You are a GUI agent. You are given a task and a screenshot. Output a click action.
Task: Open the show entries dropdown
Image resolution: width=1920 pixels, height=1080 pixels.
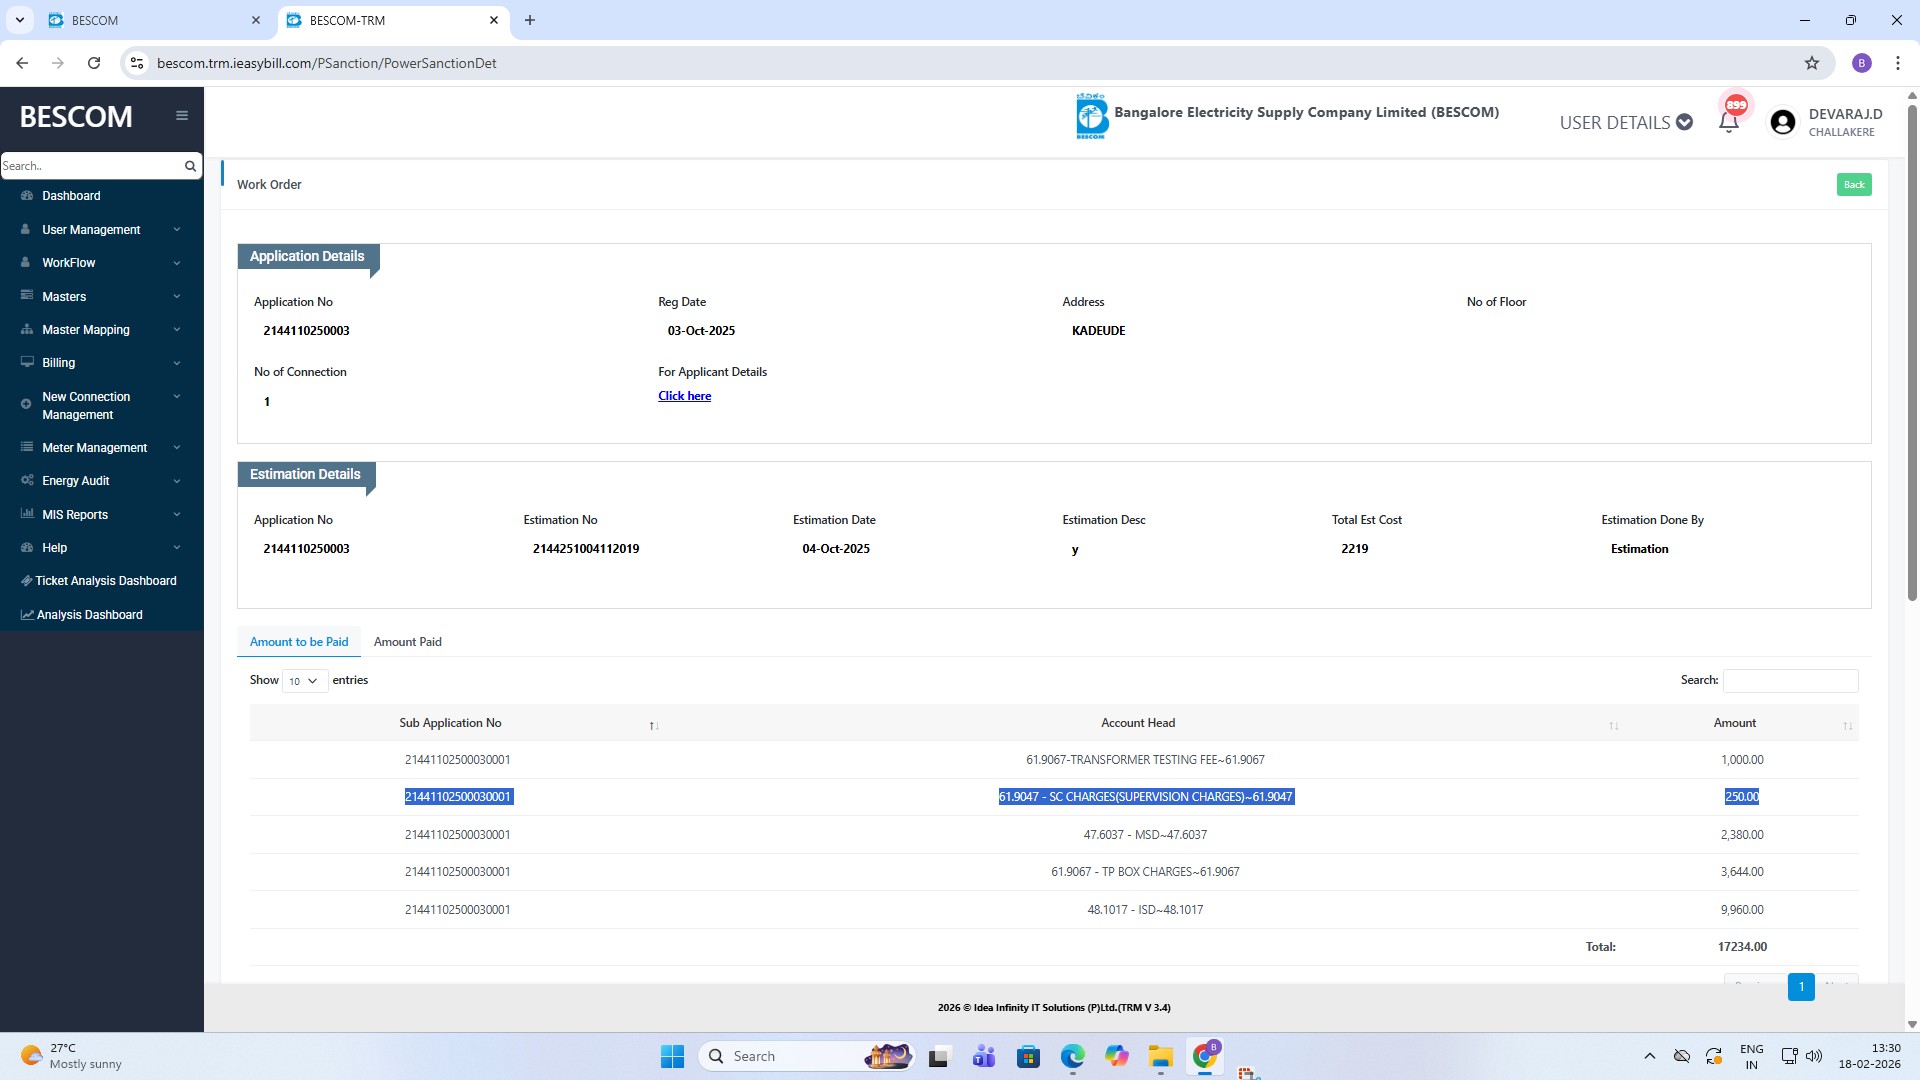coord(304,681)
